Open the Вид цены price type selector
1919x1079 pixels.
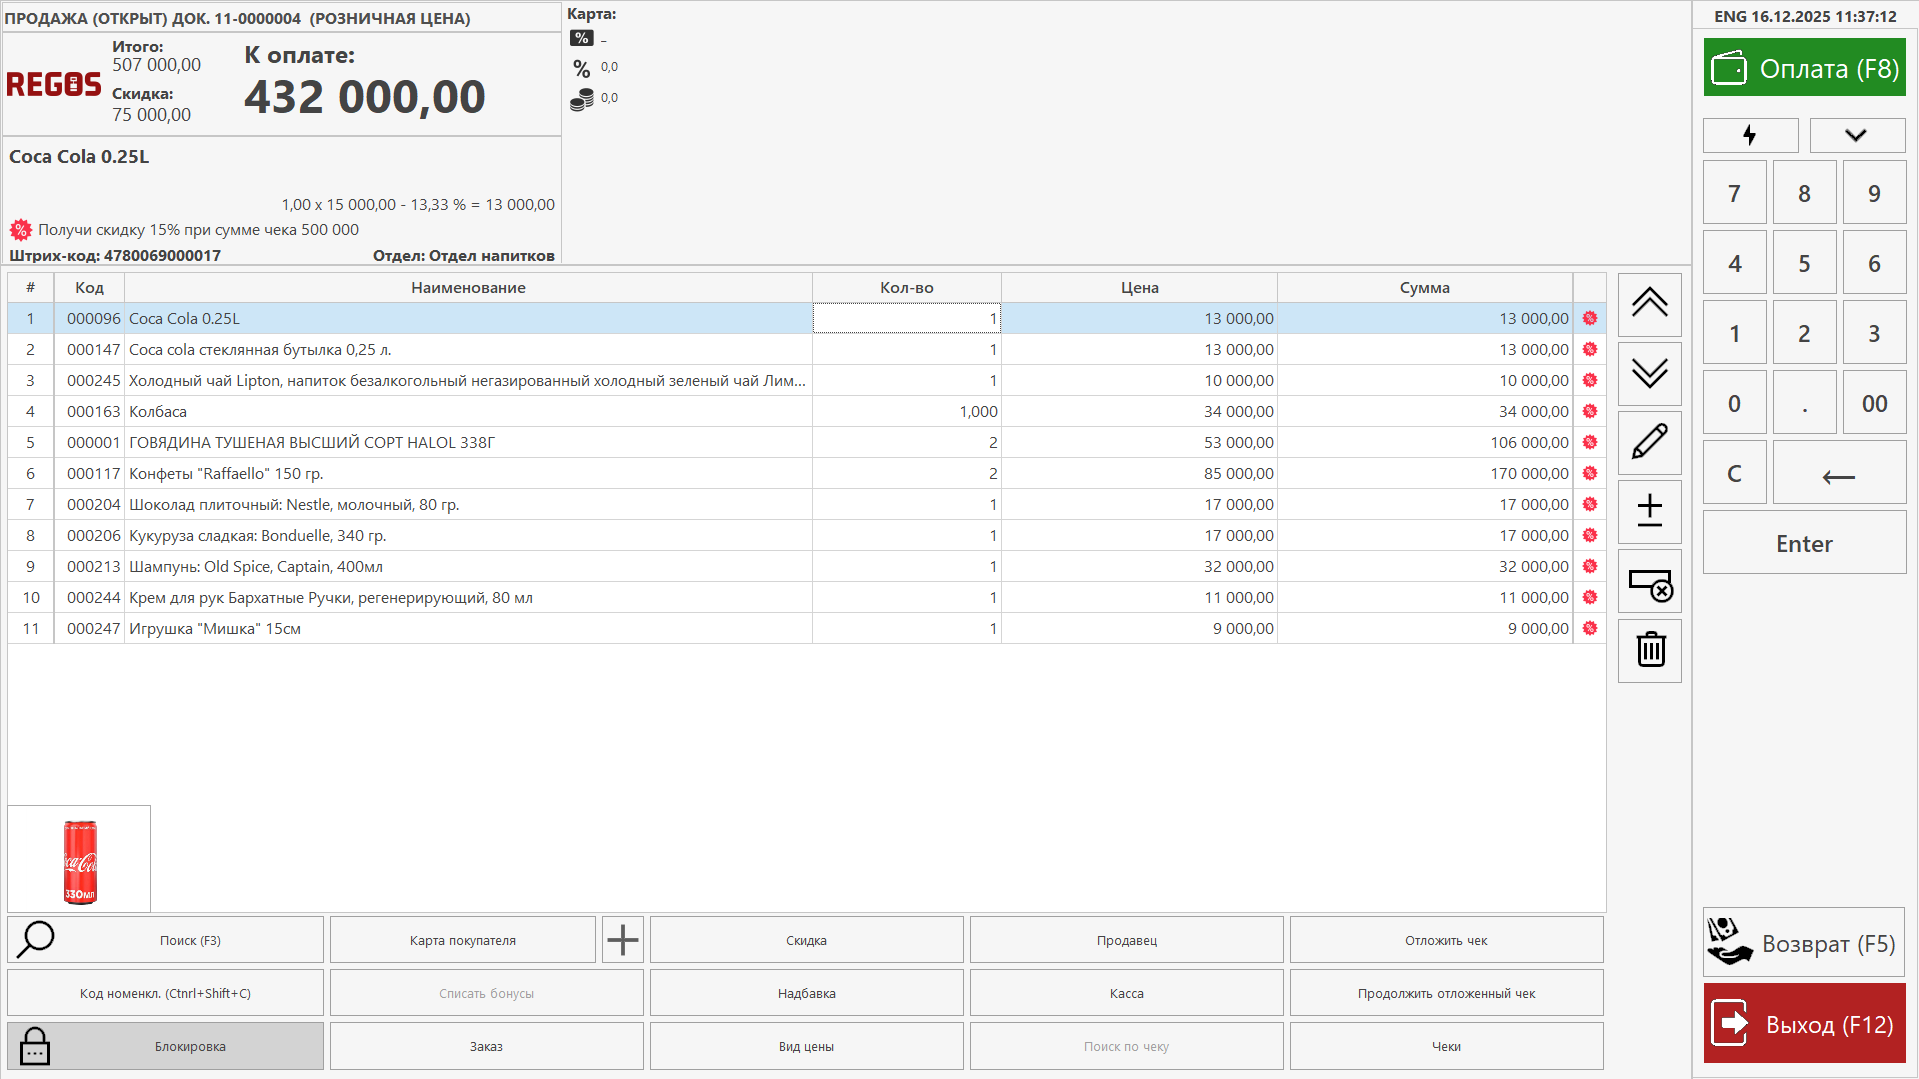(806, 1046)
